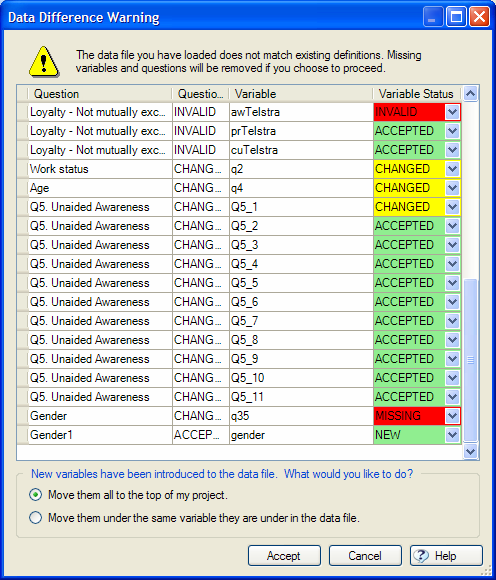The width and height of the screenshot is (496, 580).
Task: Click the Accept button
Action: click(x=284, y=556)
